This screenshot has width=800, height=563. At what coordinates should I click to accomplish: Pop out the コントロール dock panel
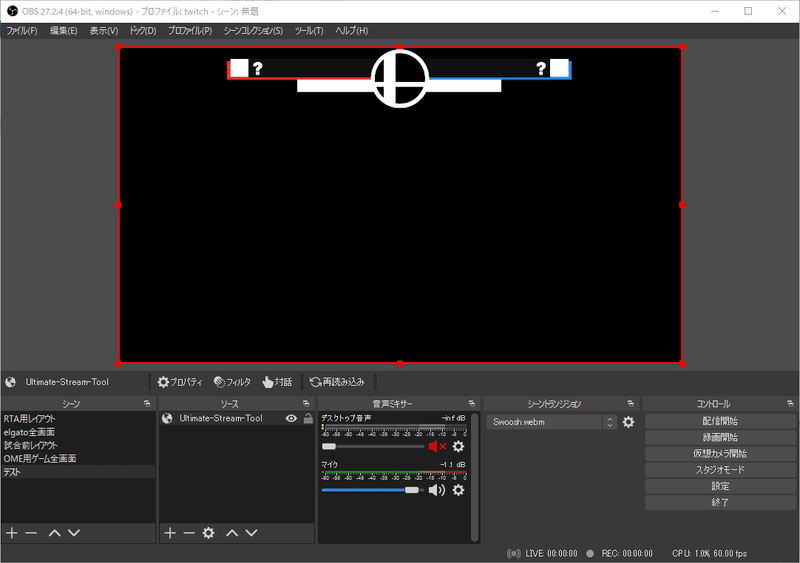(x=790, y=404)
